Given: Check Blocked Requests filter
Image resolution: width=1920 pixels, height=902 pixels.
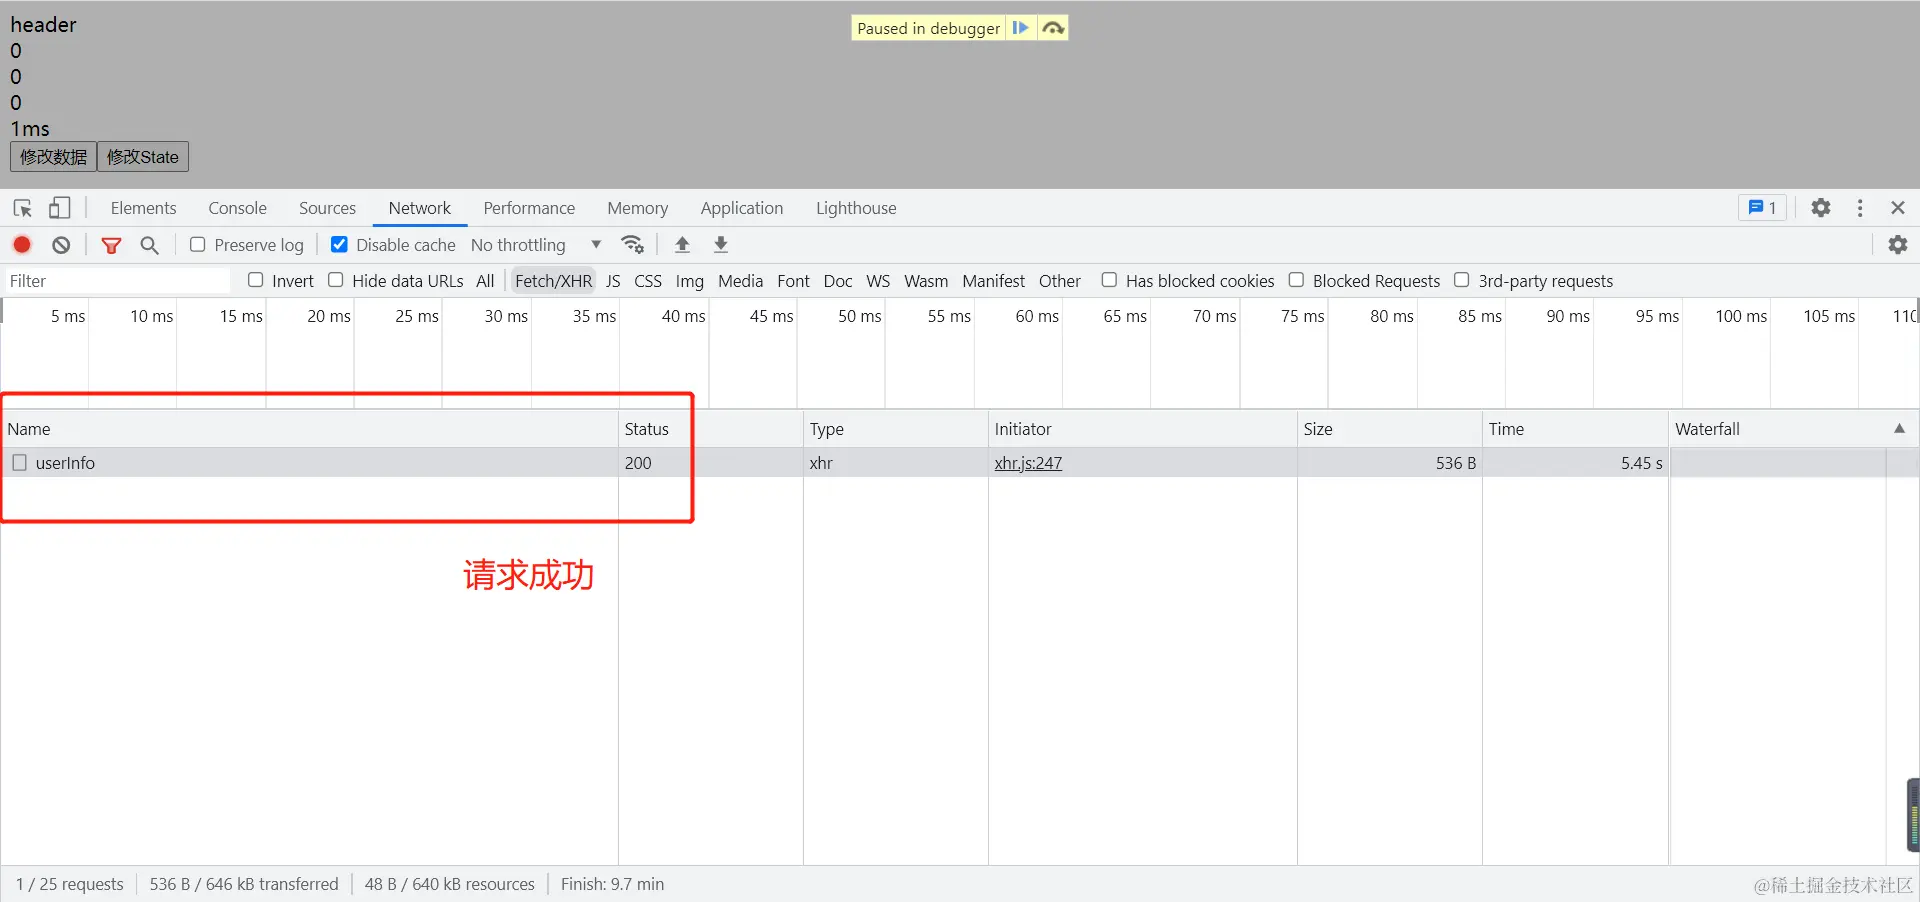Looking at the screenshot, I should point(1296,281).
